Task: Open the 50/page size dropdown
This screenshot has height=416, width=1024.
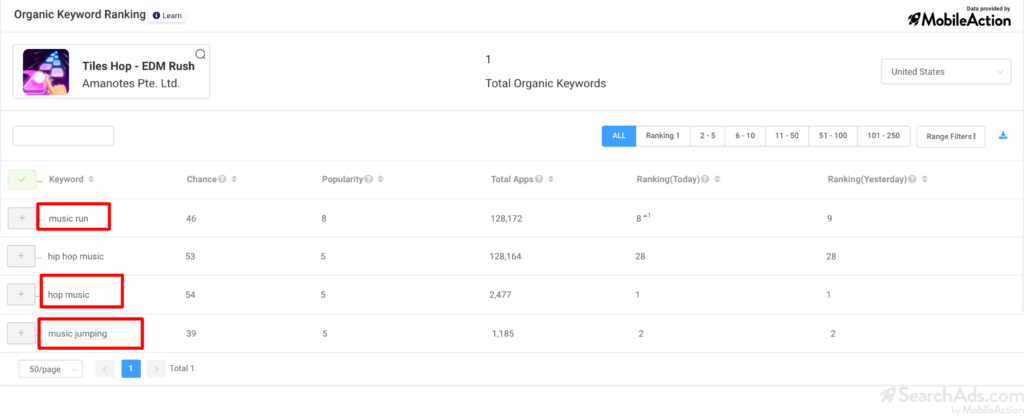Action: pos(51,369)
